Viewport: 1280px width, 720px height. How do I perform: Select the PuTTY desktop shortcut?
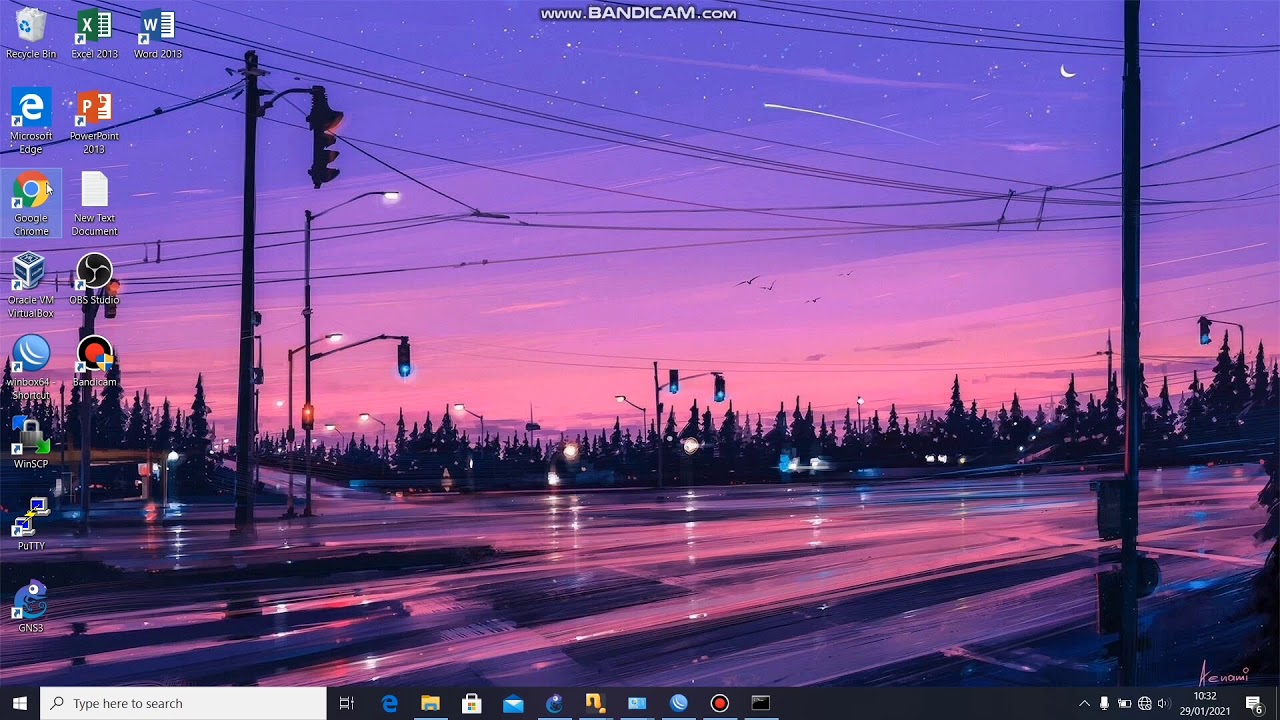point(31,526)
